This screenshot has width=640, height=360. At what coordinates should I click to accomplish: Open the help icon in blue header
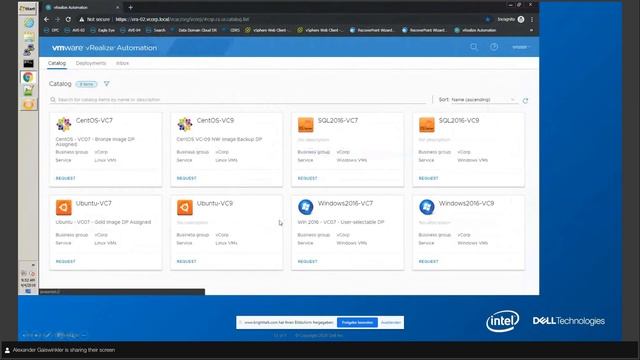point(494,47)
